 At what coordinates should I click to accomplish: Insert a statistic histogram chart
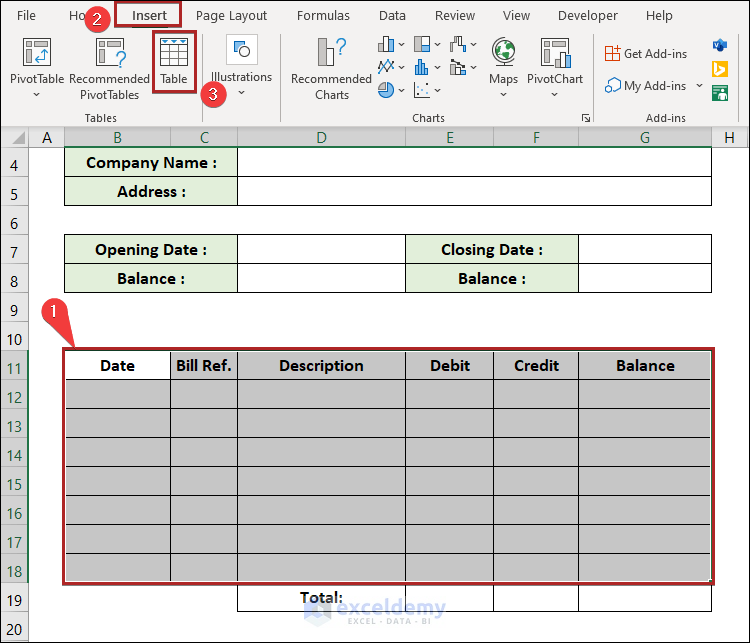tap(422, 67)
